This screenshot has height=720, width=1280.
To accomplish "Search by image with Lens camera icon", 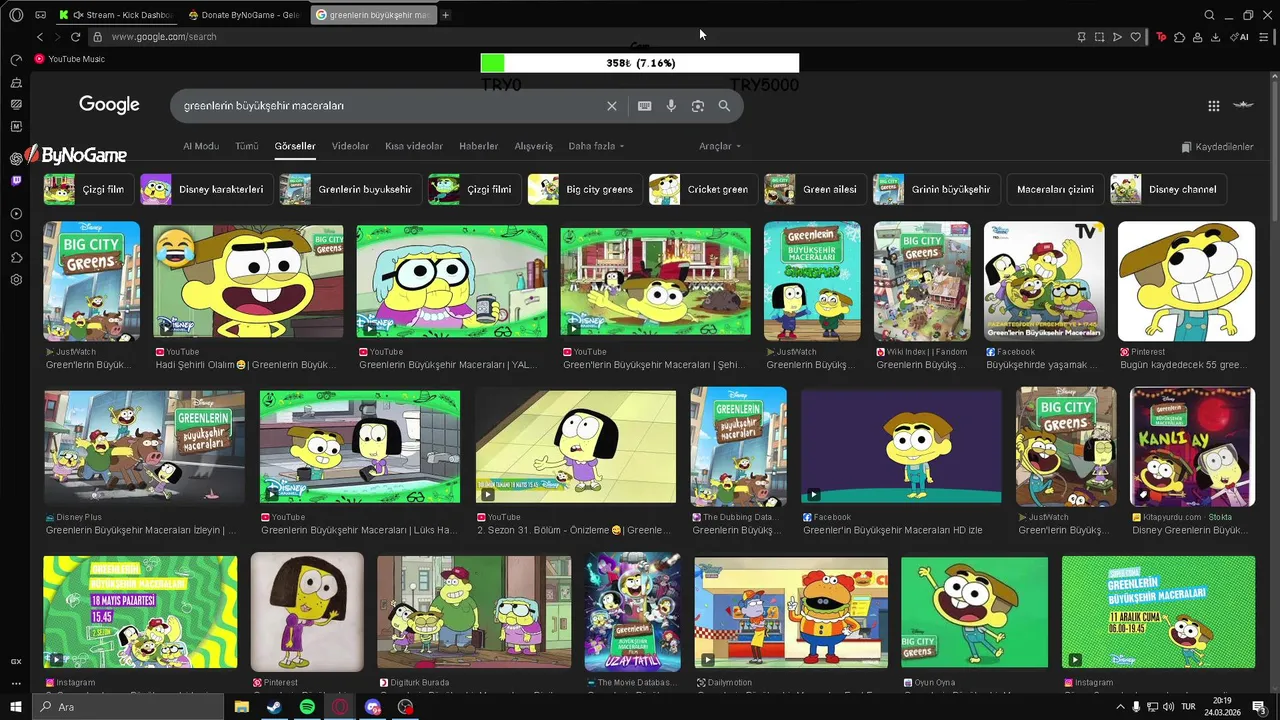I will coord(698,106).
